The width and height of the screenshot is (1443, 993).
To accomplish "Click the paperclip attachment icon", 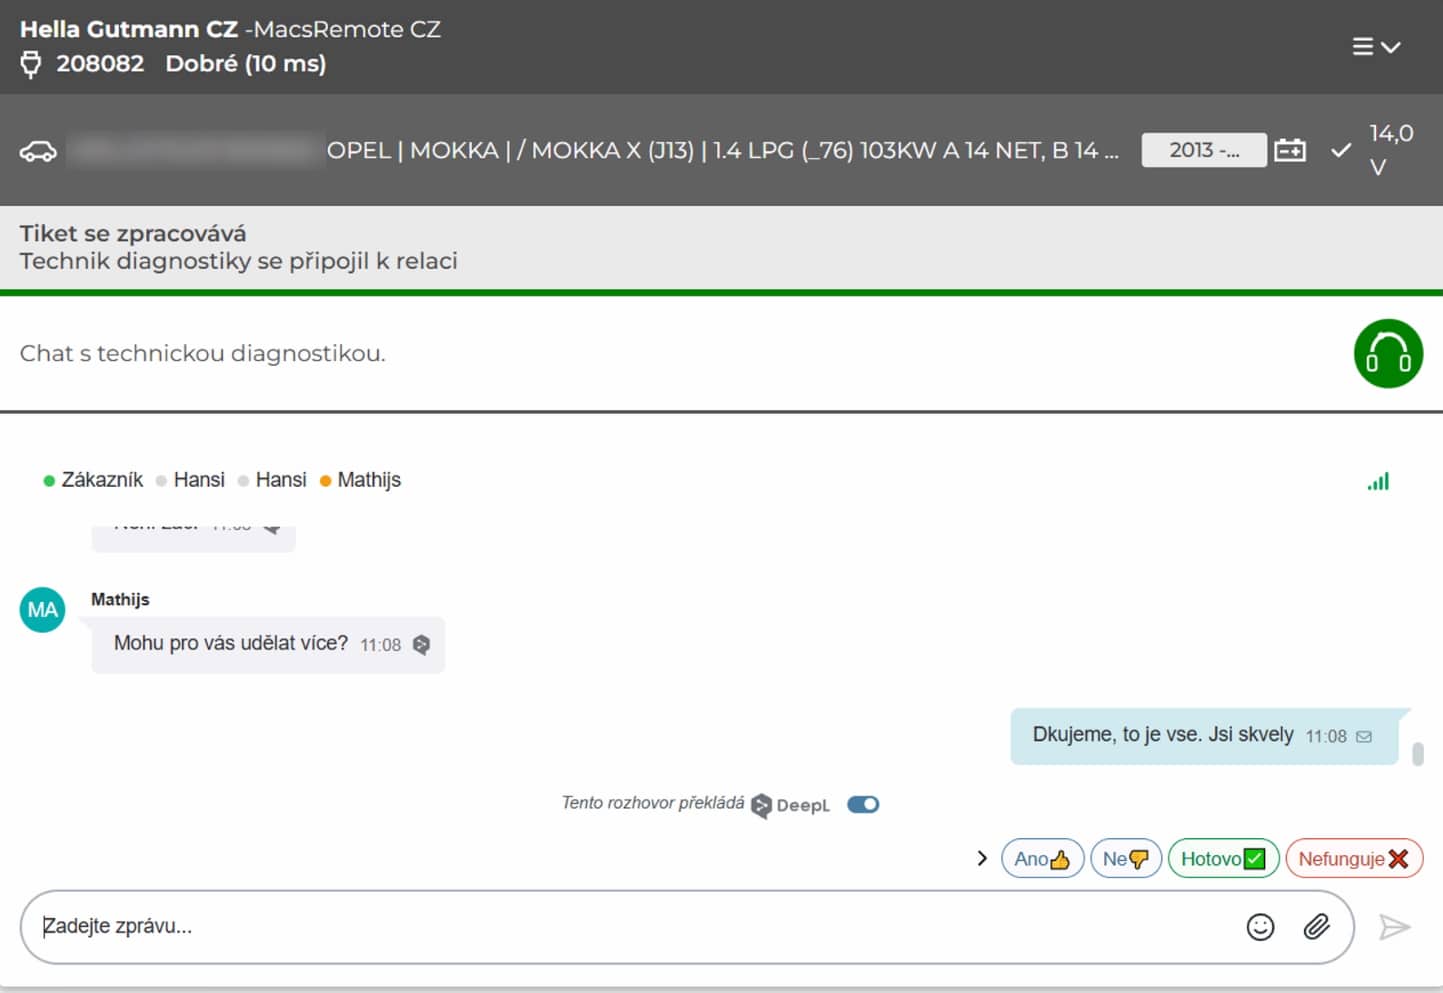I will pos(1316,927).
